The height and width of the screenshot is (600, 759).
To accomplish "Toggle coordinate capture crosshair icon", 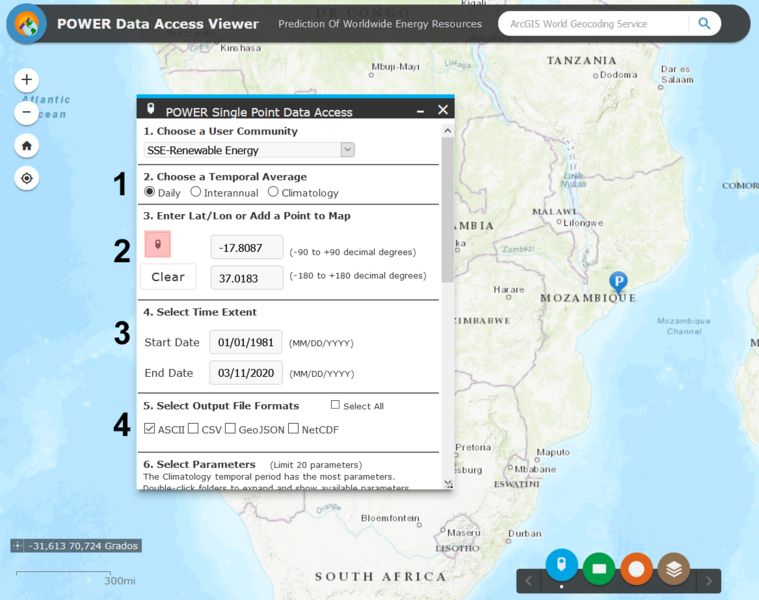I will [17, 546].
